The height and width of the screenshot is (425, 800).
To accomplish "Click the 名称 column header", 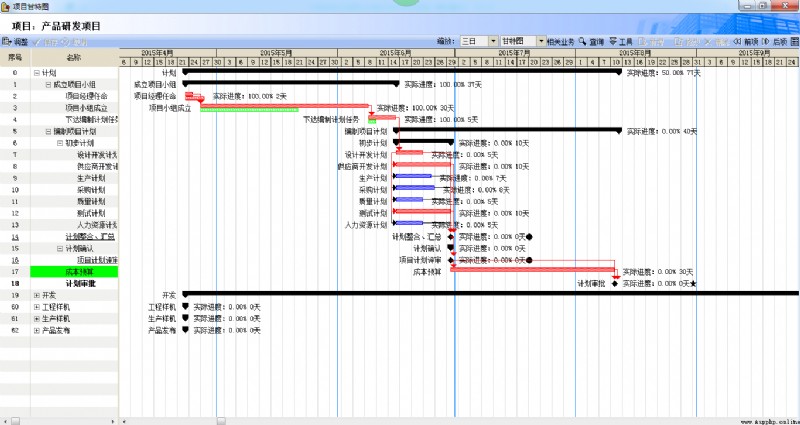I will point(74,58).
